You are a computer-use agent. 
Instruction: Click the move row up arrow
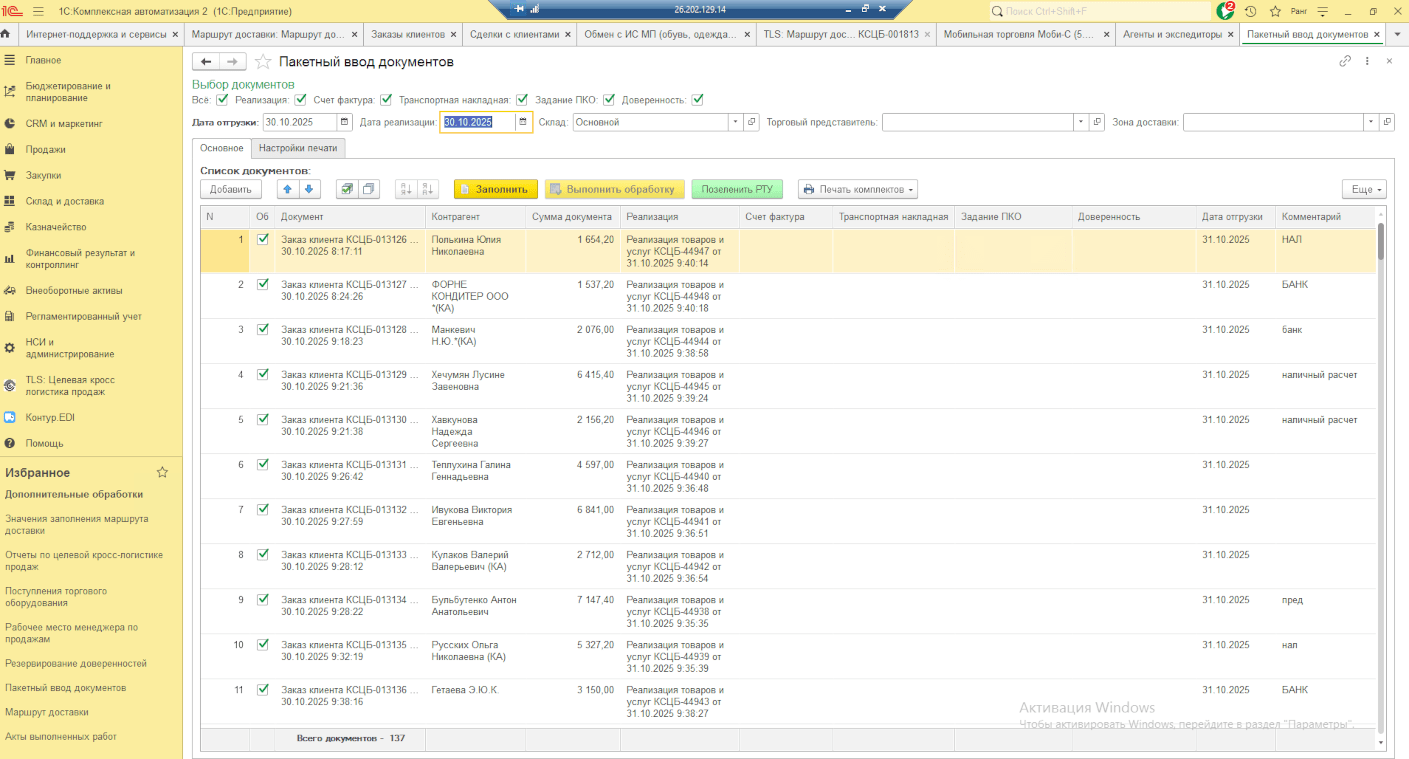(288, 189)
